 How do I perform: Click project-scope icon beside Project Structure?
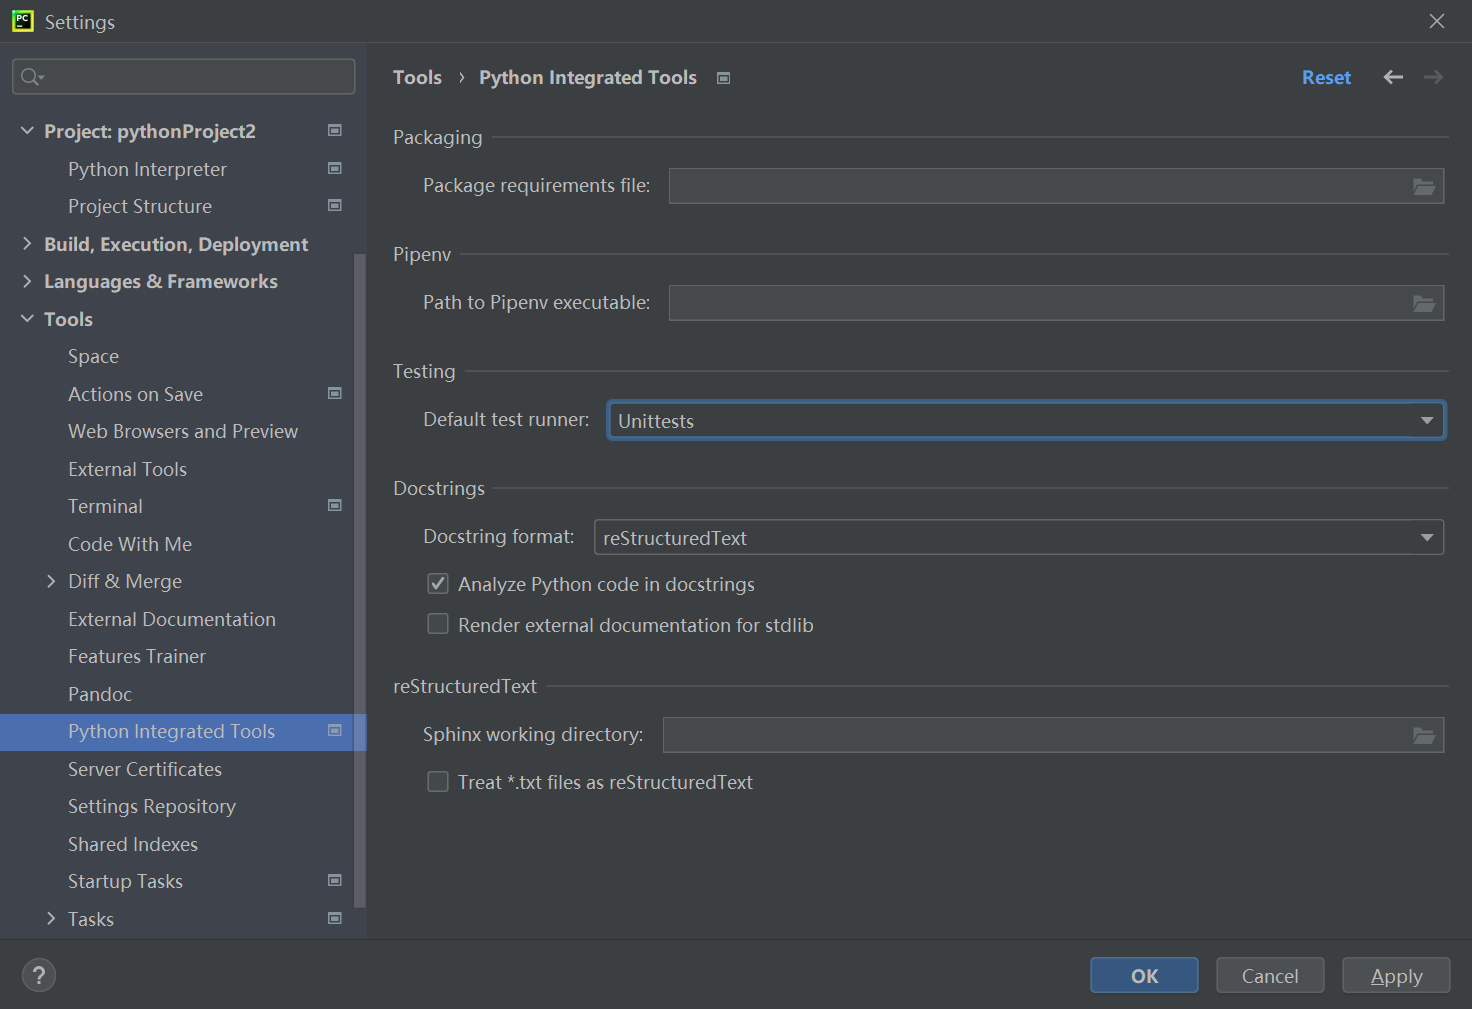(335, 205)
